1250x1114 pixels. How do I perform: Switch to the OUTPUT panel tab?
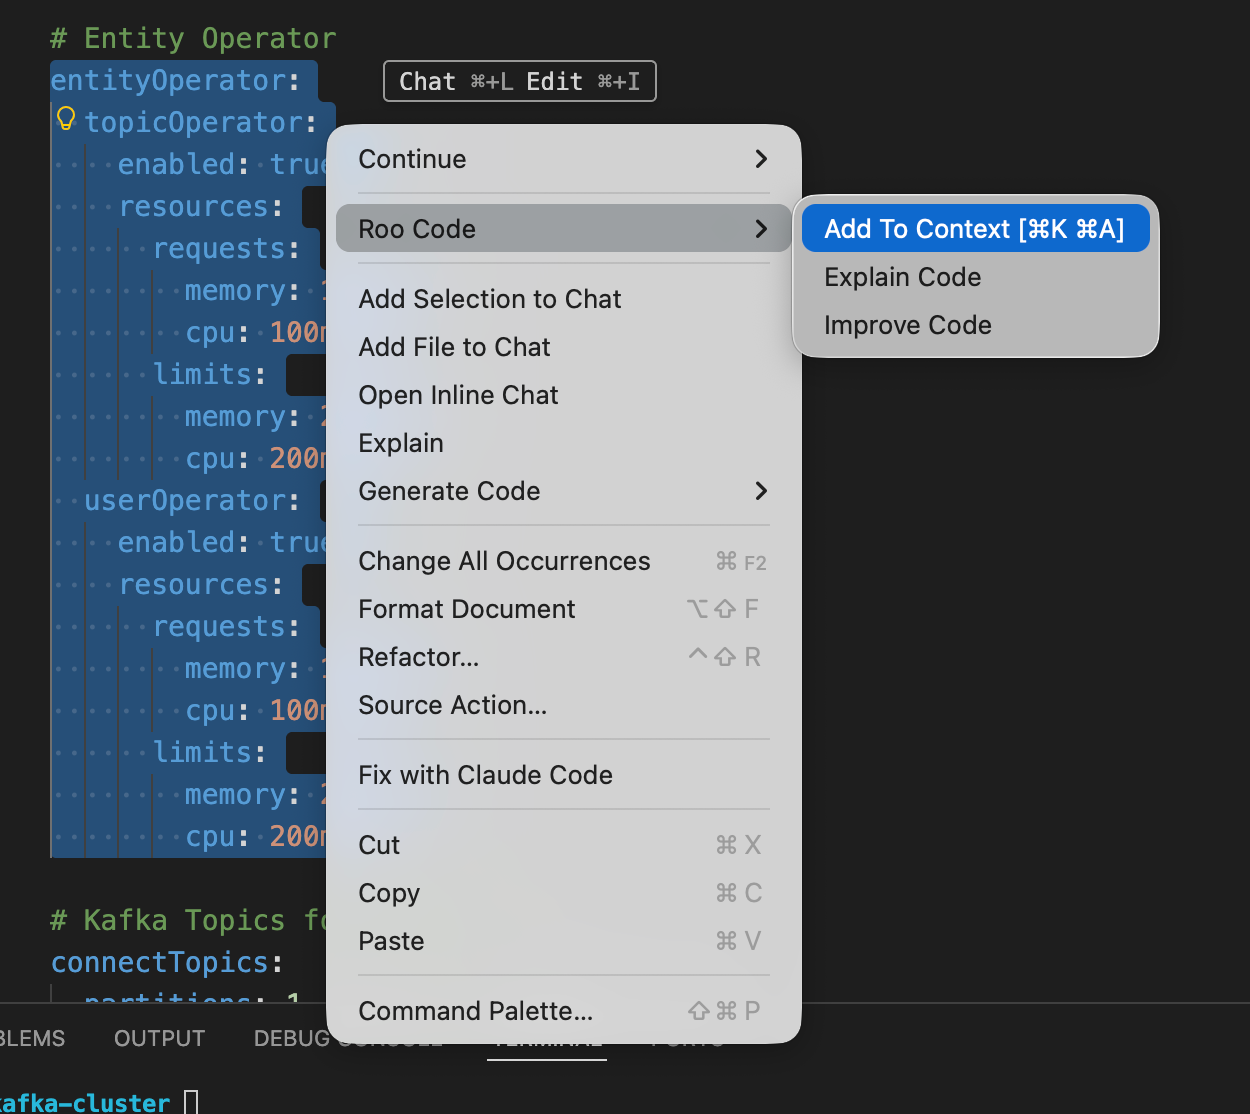click(x=159, y=1038)
